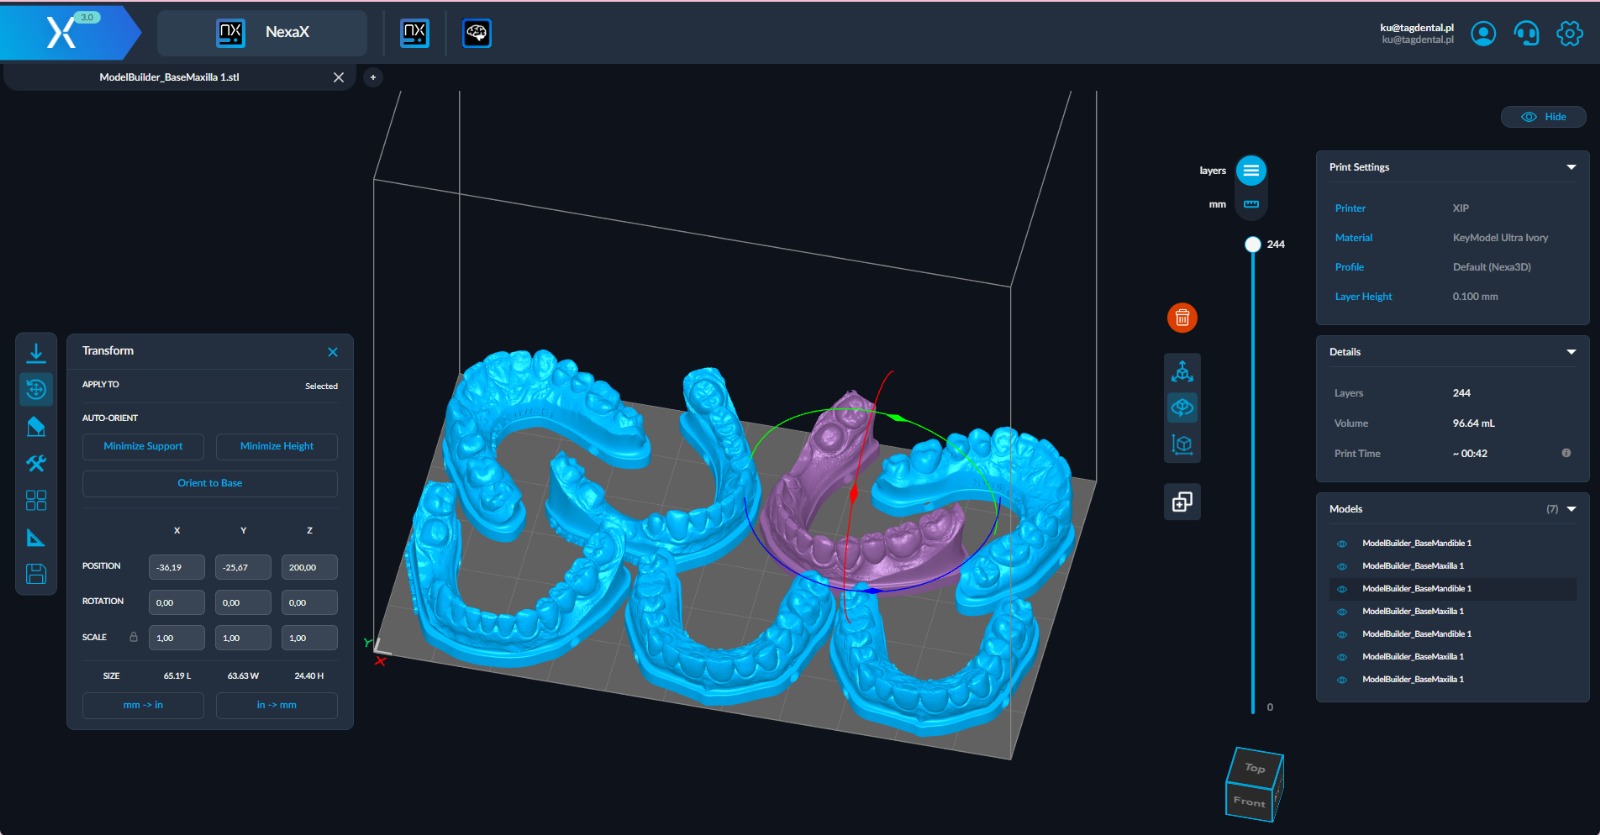Click the Position X input field
Screen dimensions: 1600x835
[x=176, y=567]
